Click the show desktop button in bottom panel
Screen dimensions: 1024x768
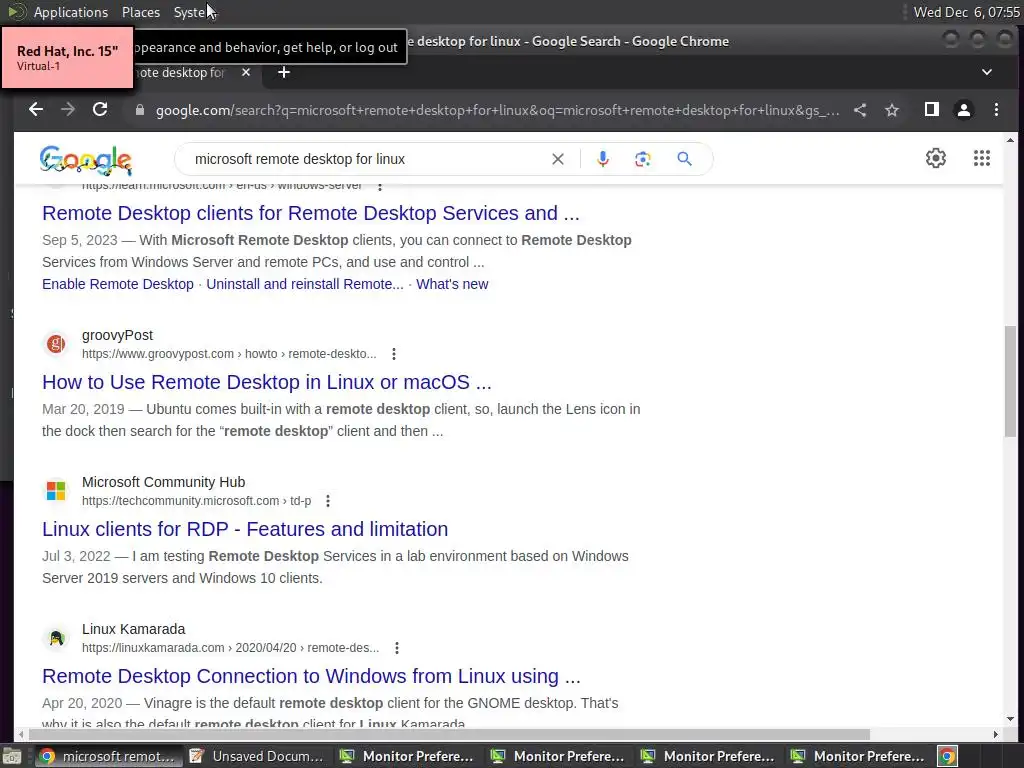12,756
